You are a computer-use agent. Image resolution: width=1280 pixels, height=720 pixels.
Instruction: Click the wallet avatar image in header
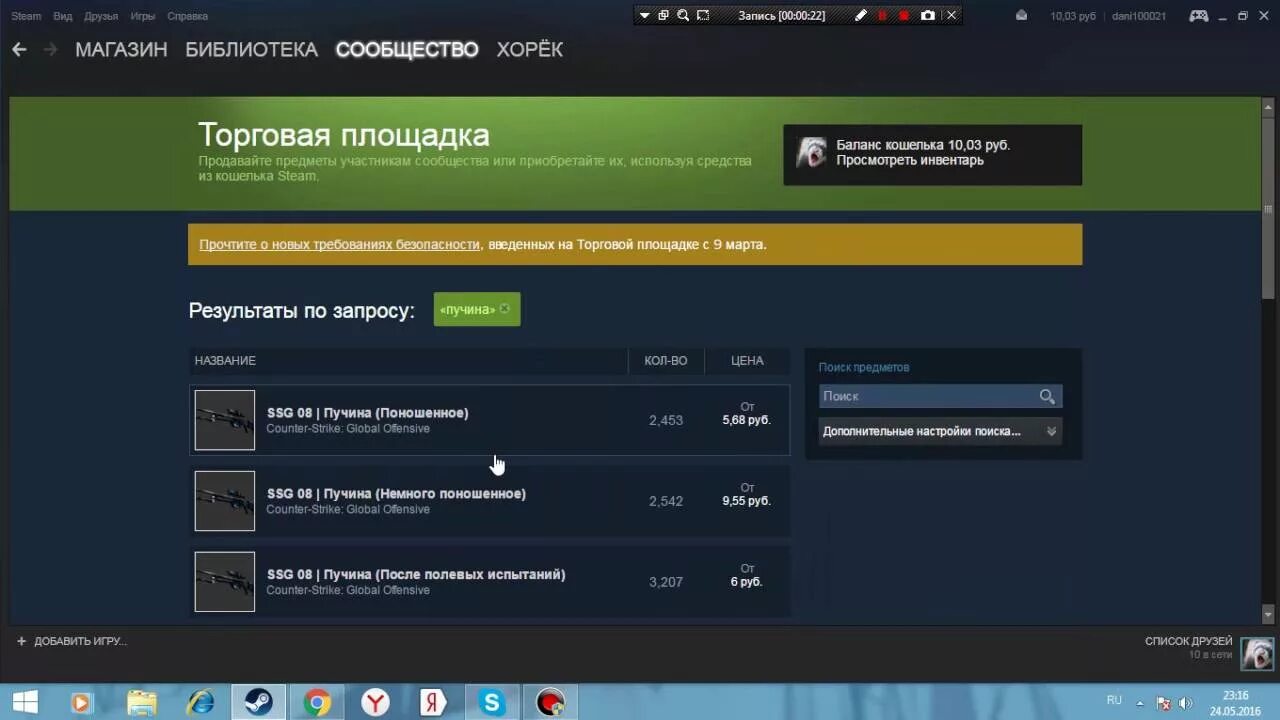point(811,152)
